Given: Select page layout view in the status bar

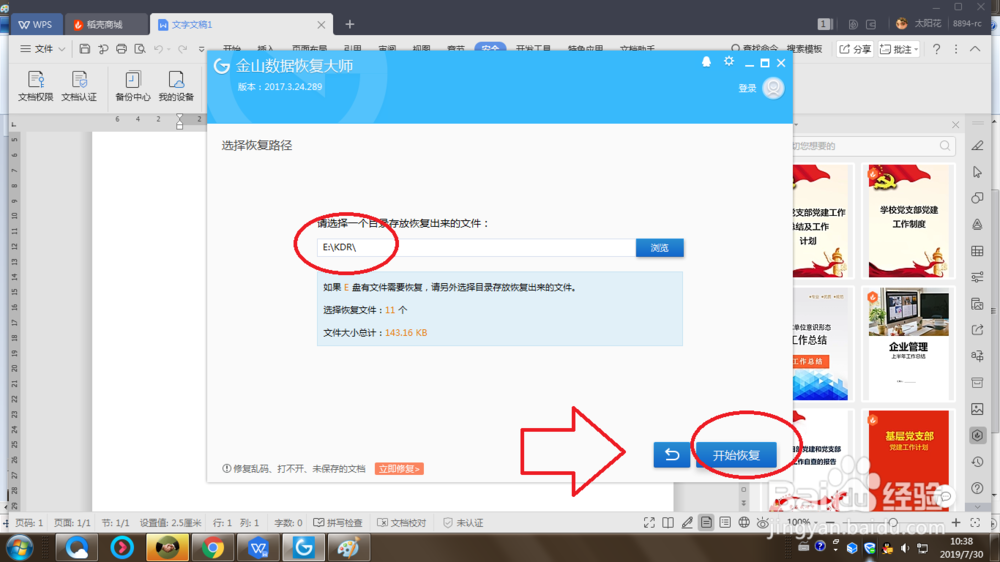Looking at the screenshot, I should [706, 522].
